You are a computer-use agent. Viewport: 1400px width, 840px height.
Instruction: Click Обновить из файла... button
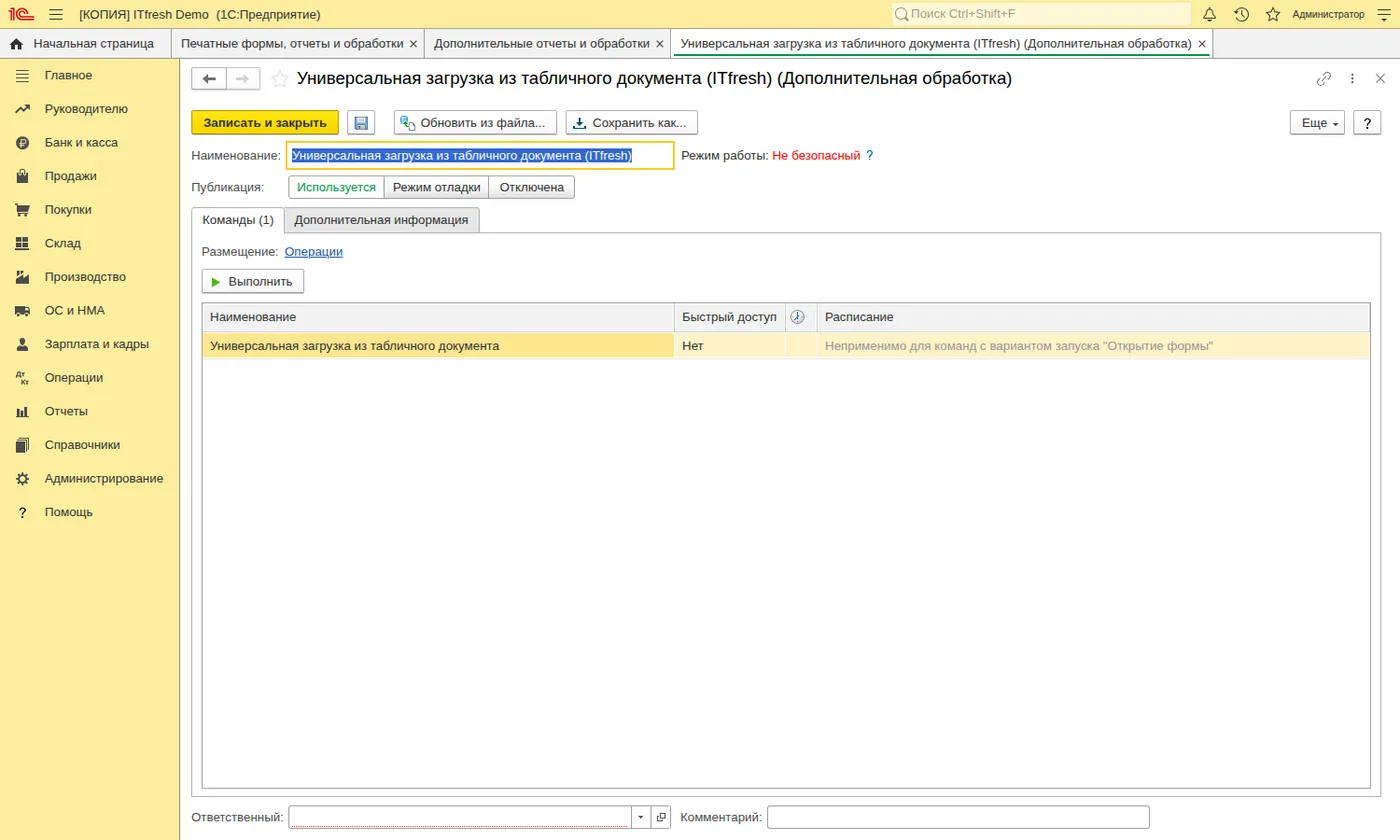click(475, 123)
